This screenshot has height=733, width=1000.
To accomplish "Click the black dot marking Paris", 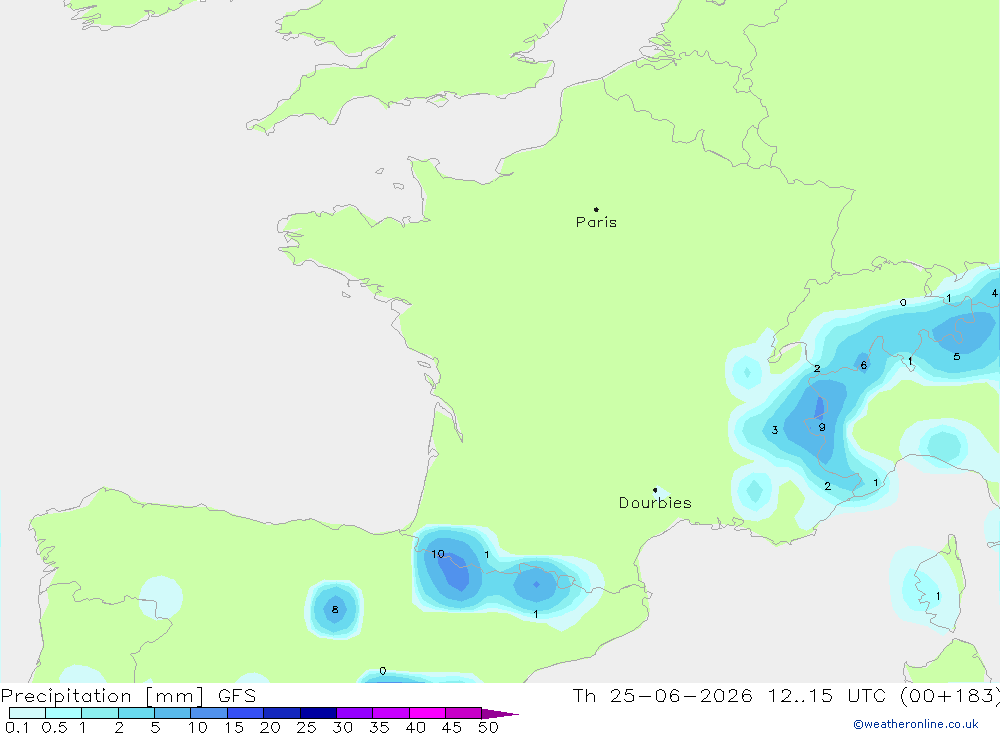I will pos(596,209).
